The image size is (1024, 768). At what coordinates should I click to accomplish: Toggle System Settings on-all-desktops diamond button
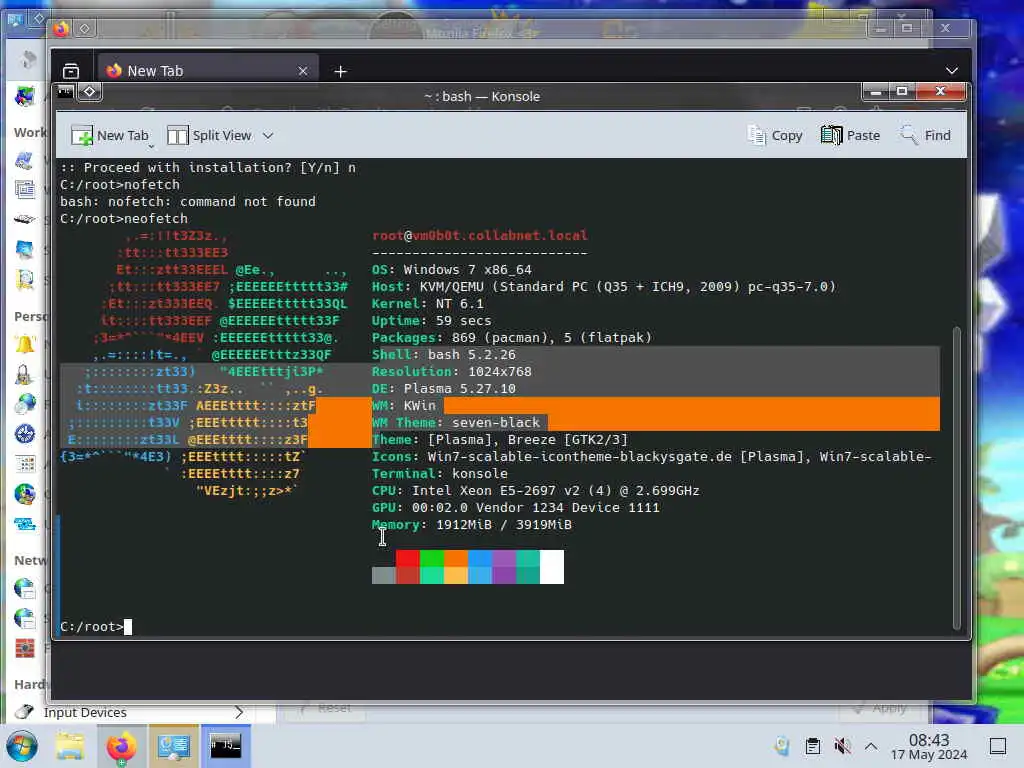pos(38,18)
